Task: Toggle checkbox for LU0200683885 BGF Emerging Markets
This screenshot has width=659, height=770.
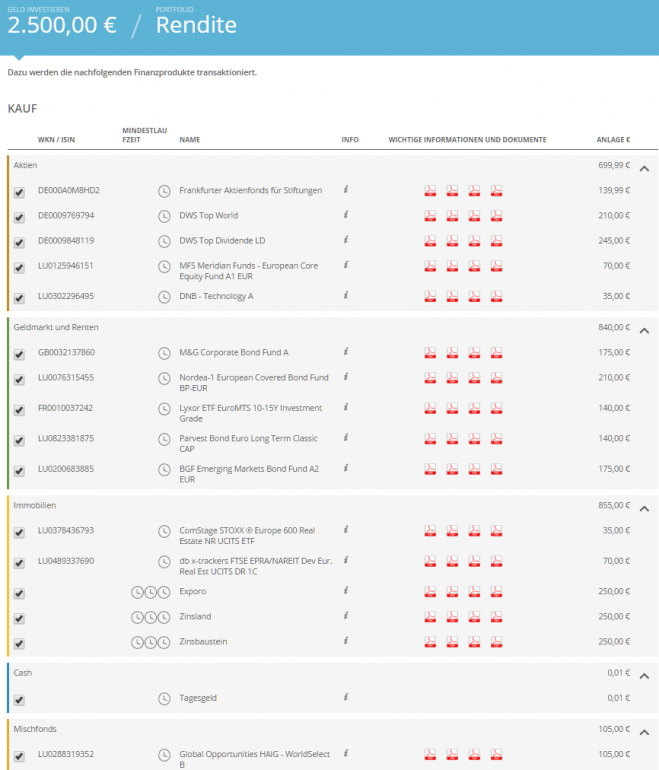Action: (x=19, y=470)
